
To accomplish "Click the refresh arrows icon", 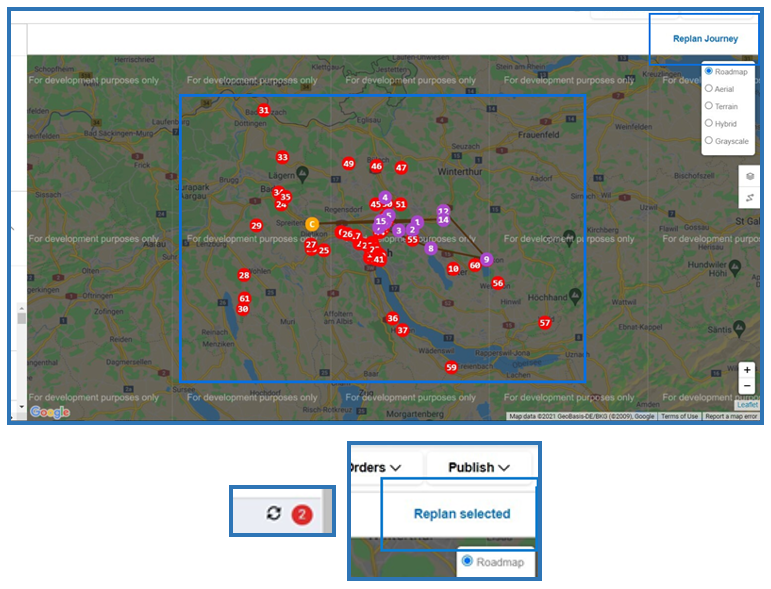I will click(x=274, y=513).
